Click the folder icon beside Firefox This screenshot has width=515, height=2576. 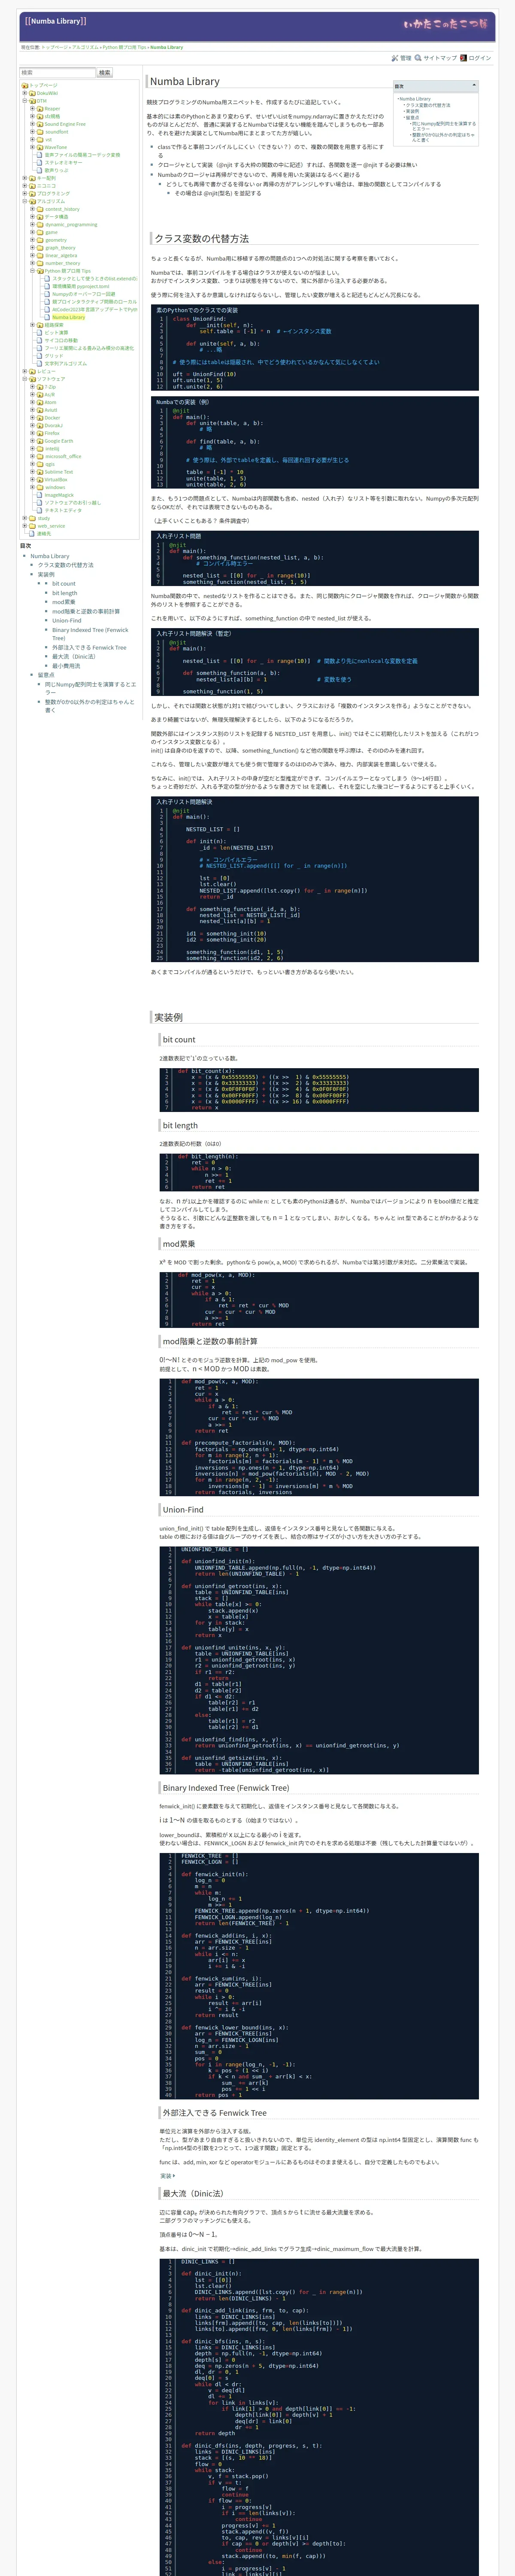pos(40,433)
